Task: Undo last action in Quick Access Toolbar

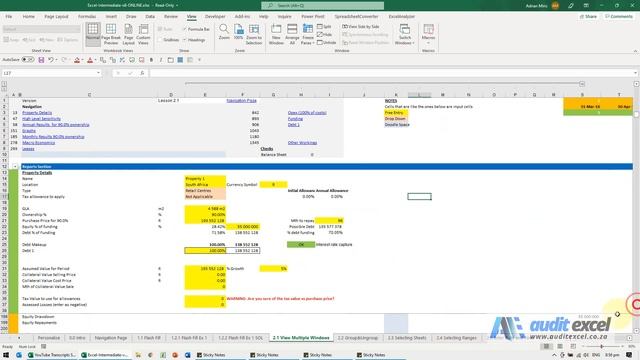Action: click(51, 60)
